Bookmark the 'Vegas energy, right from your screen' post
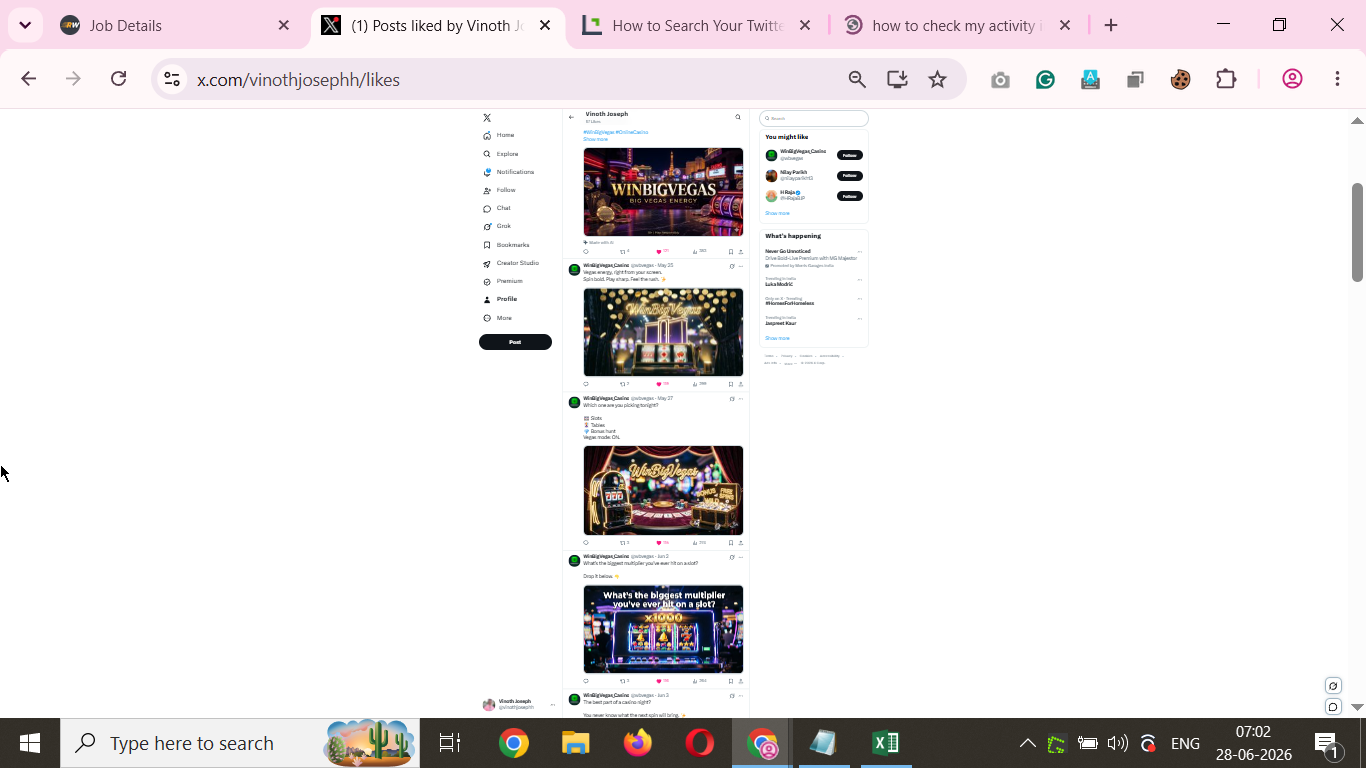This screenshot has height=768, width=1366. tap(731, 384)
